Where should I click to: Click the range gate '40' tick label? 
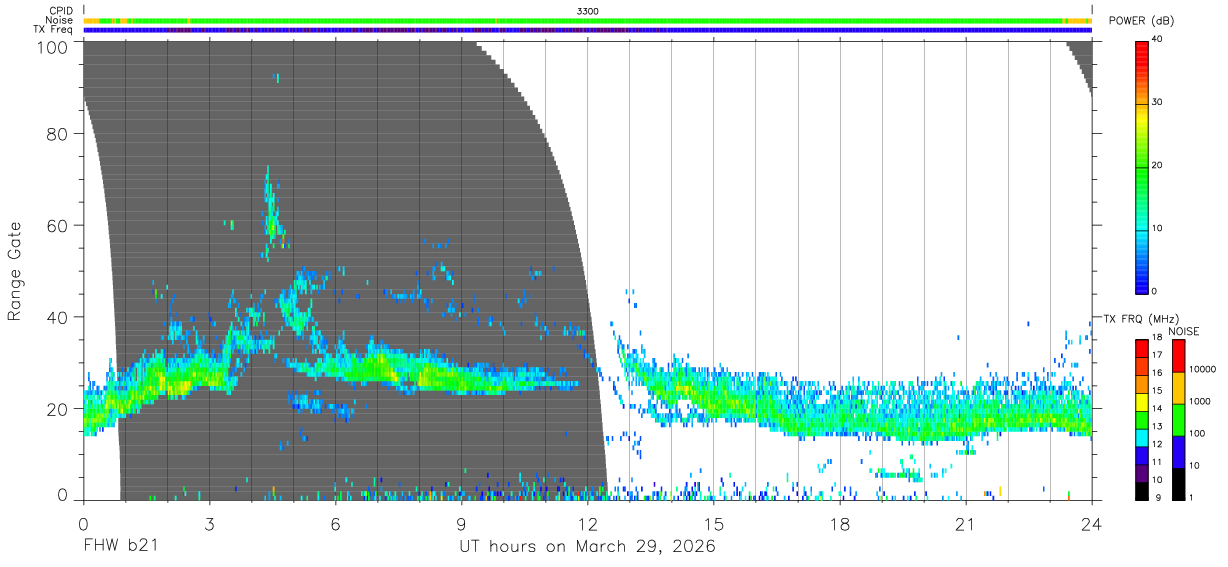(x=57, y=317)
